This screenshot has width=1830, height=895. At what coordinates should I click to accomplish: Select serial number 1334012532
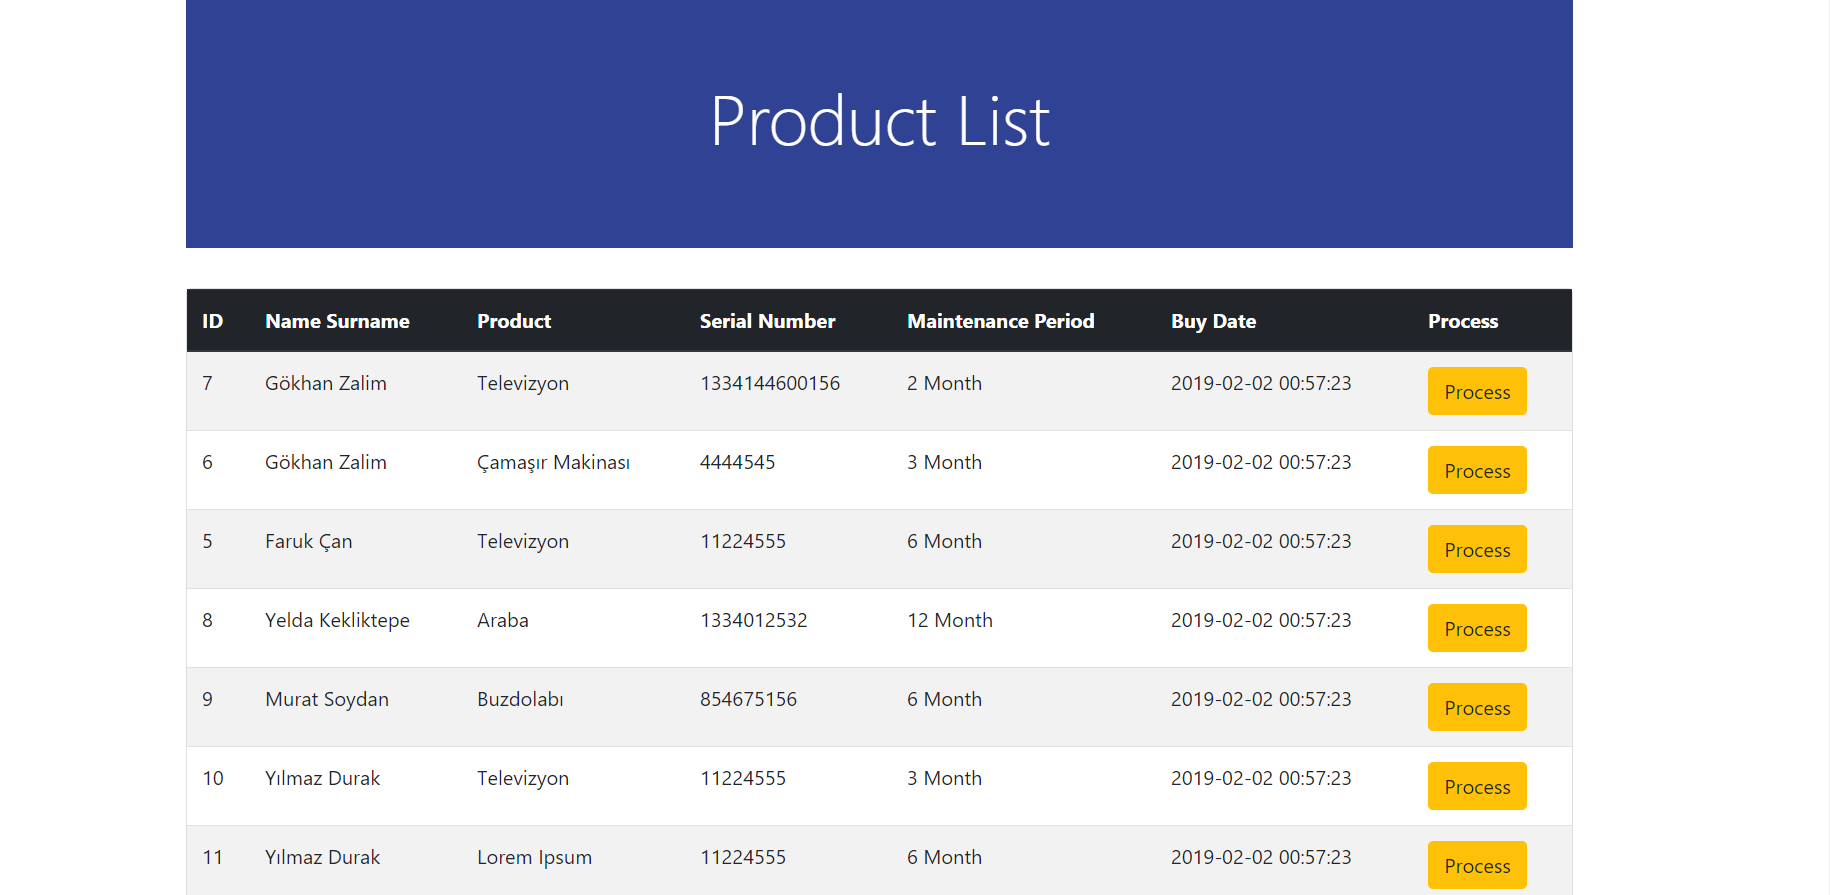coord(754,620)
